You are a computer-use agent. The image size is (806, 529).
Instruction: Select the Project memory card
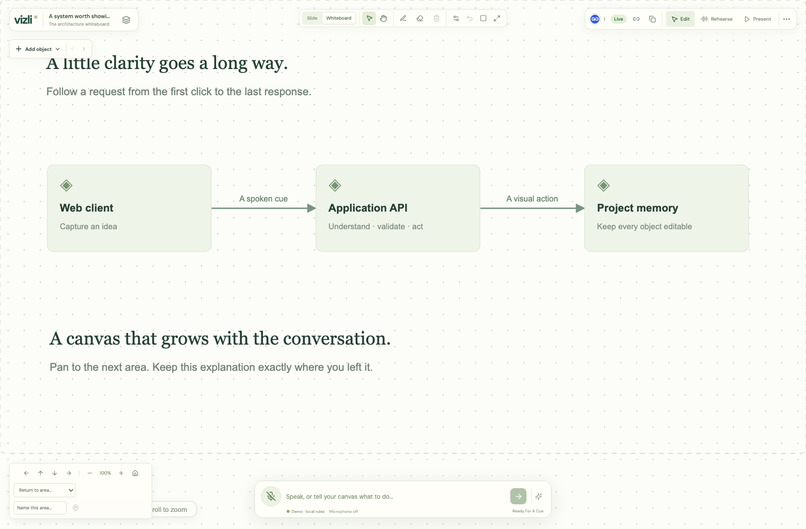point(666,208)
